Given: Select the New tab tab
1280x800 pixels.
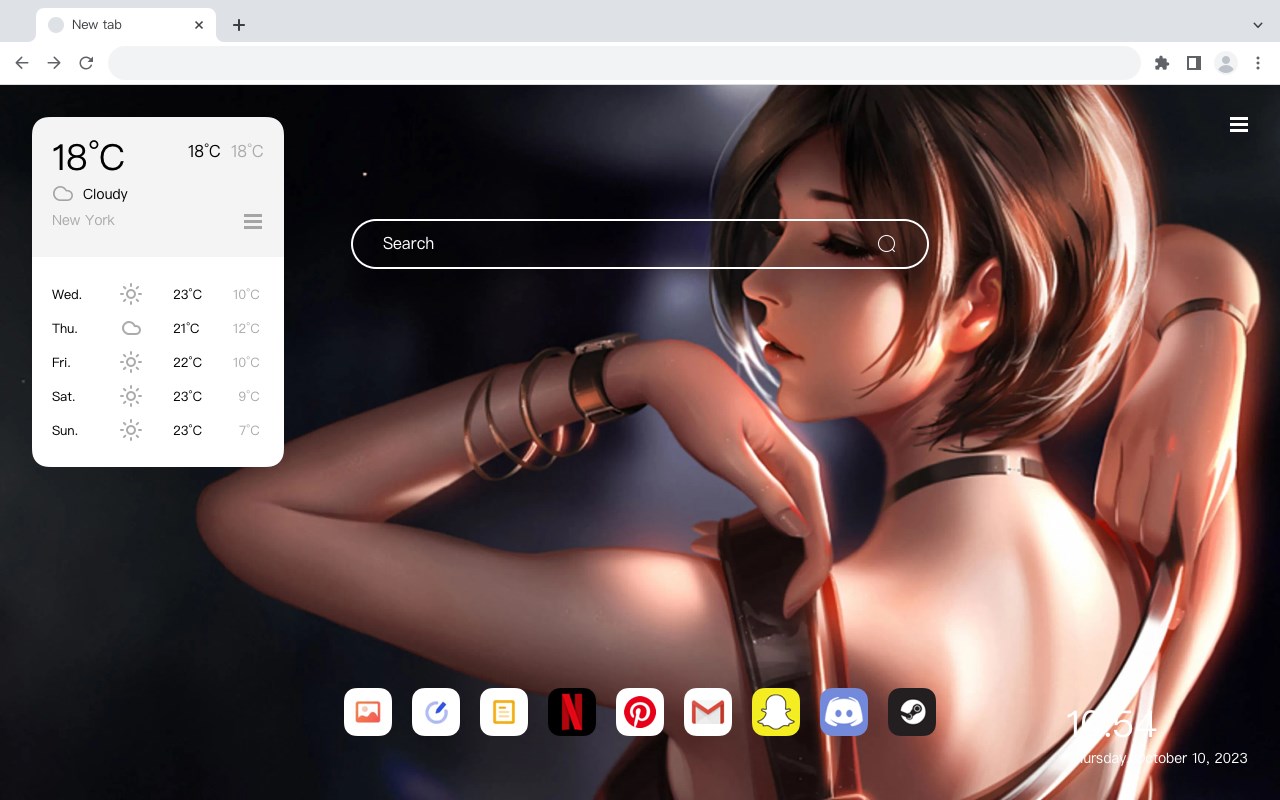Looking at the screenshot, I should (126, 25).
